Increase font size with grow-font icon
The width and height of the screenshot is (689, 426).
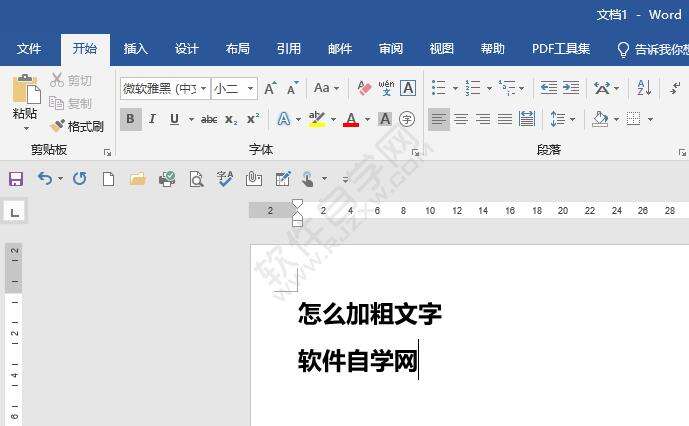pos(271,88)
